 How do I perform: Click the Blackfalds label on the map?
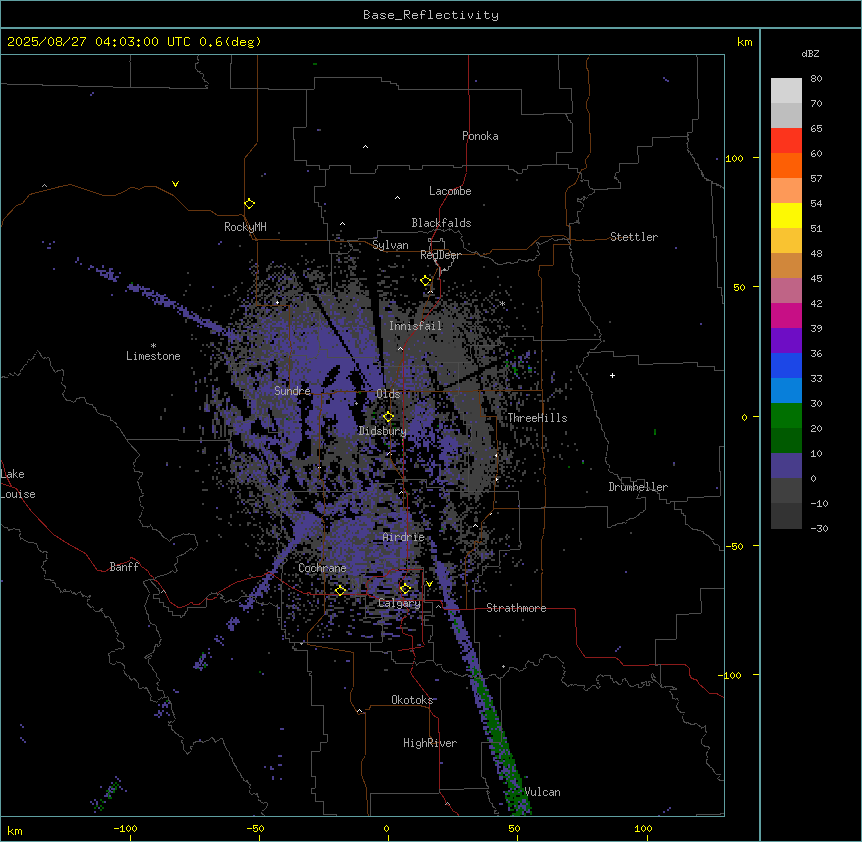(x=441, y=223)
